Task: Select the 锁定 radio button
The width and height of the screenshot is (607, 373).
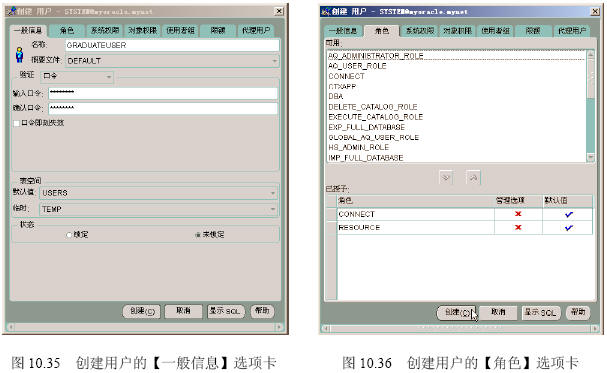Action: tap(69, 234)
